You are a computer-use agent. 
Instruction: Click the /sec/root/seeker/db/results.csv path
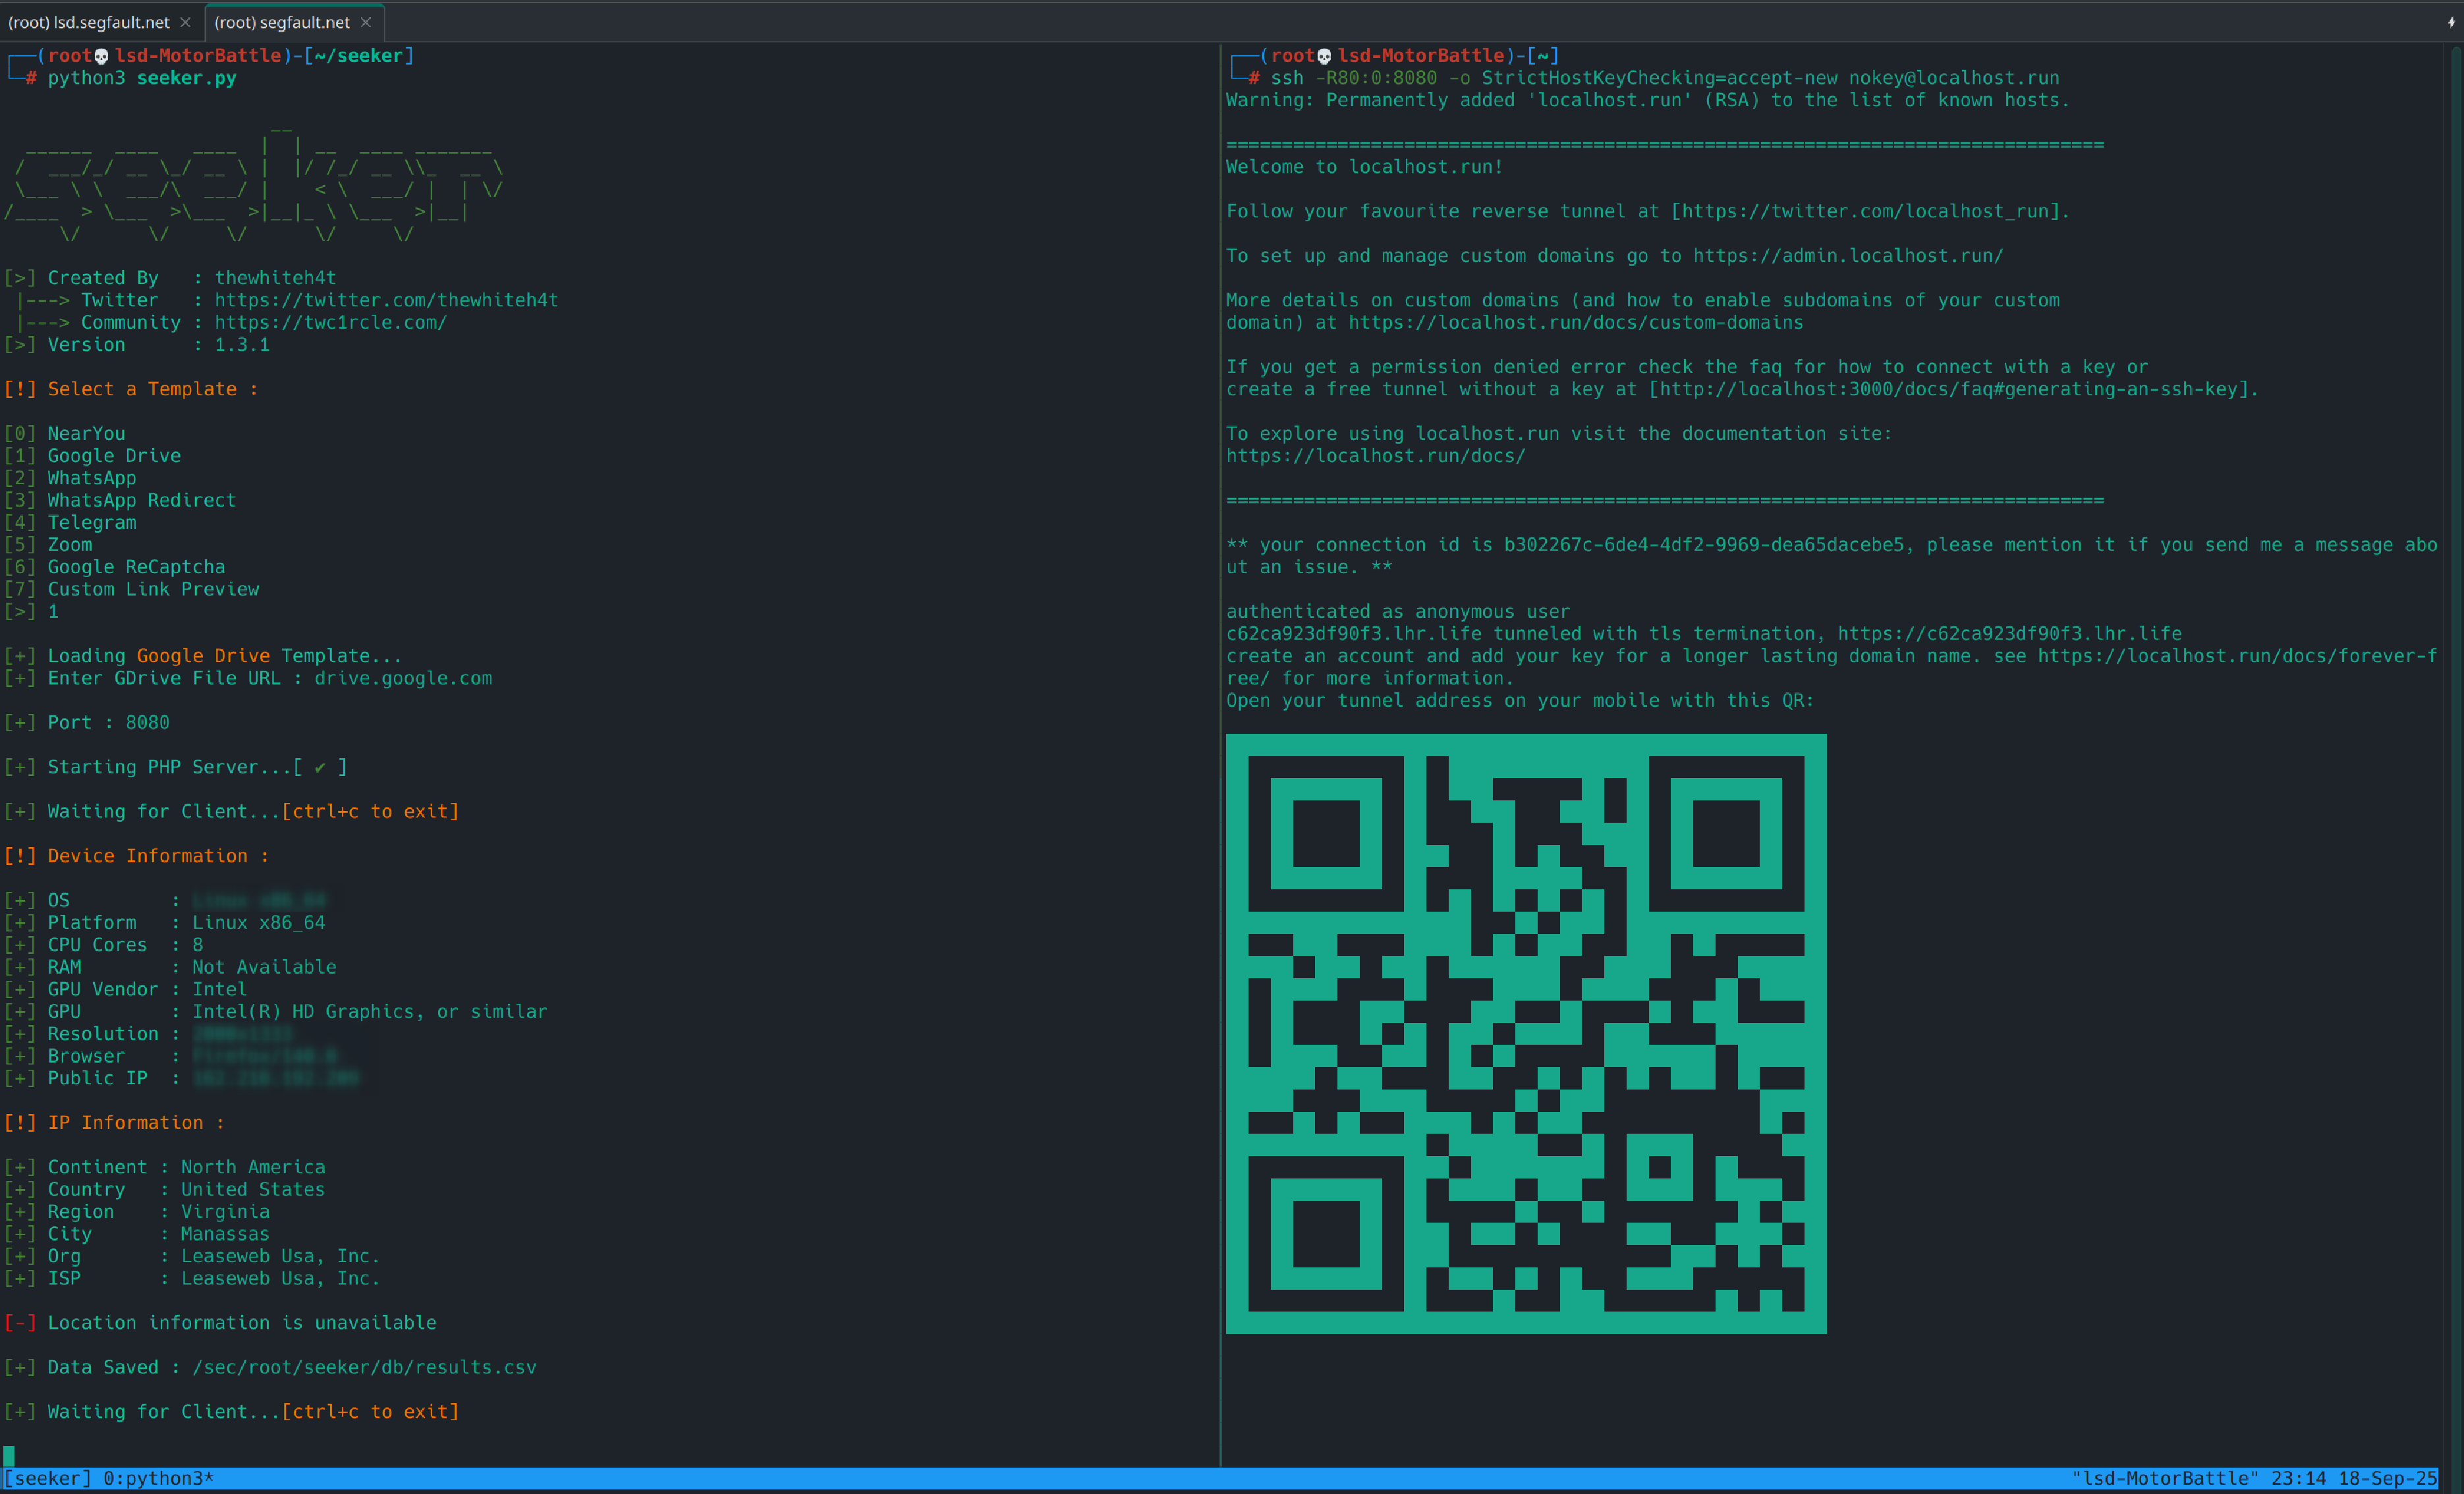tap(364, 1367)
